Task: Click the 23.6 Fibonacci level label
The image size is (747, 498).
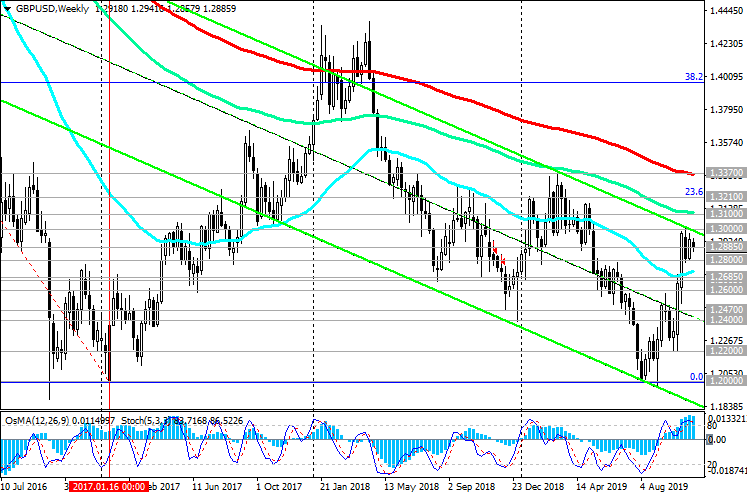Action: tap(694, 192)
